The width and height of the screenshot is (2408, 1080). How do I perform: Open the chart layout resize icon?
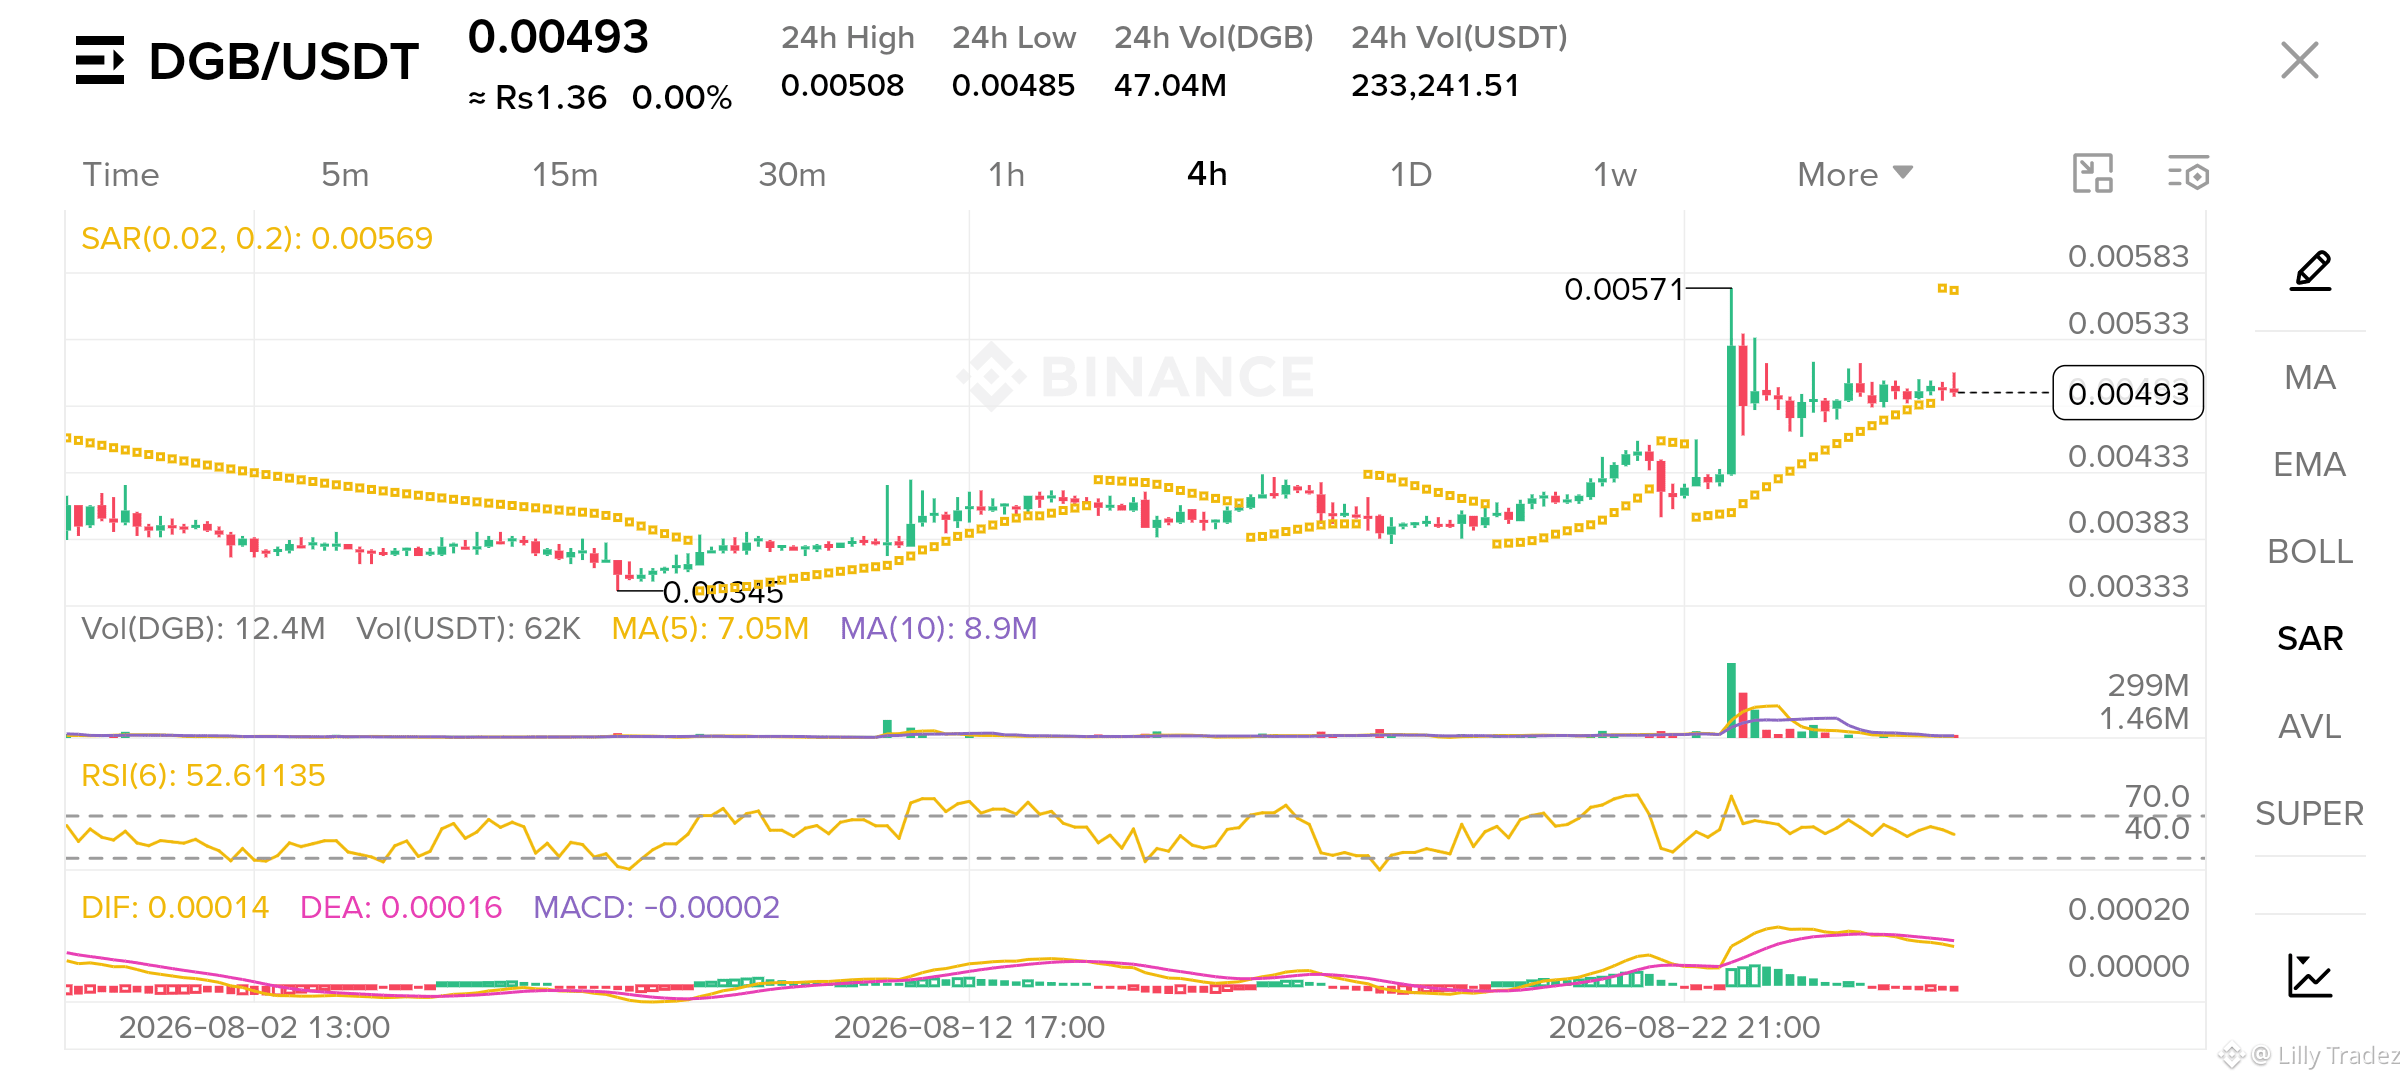2092,173
